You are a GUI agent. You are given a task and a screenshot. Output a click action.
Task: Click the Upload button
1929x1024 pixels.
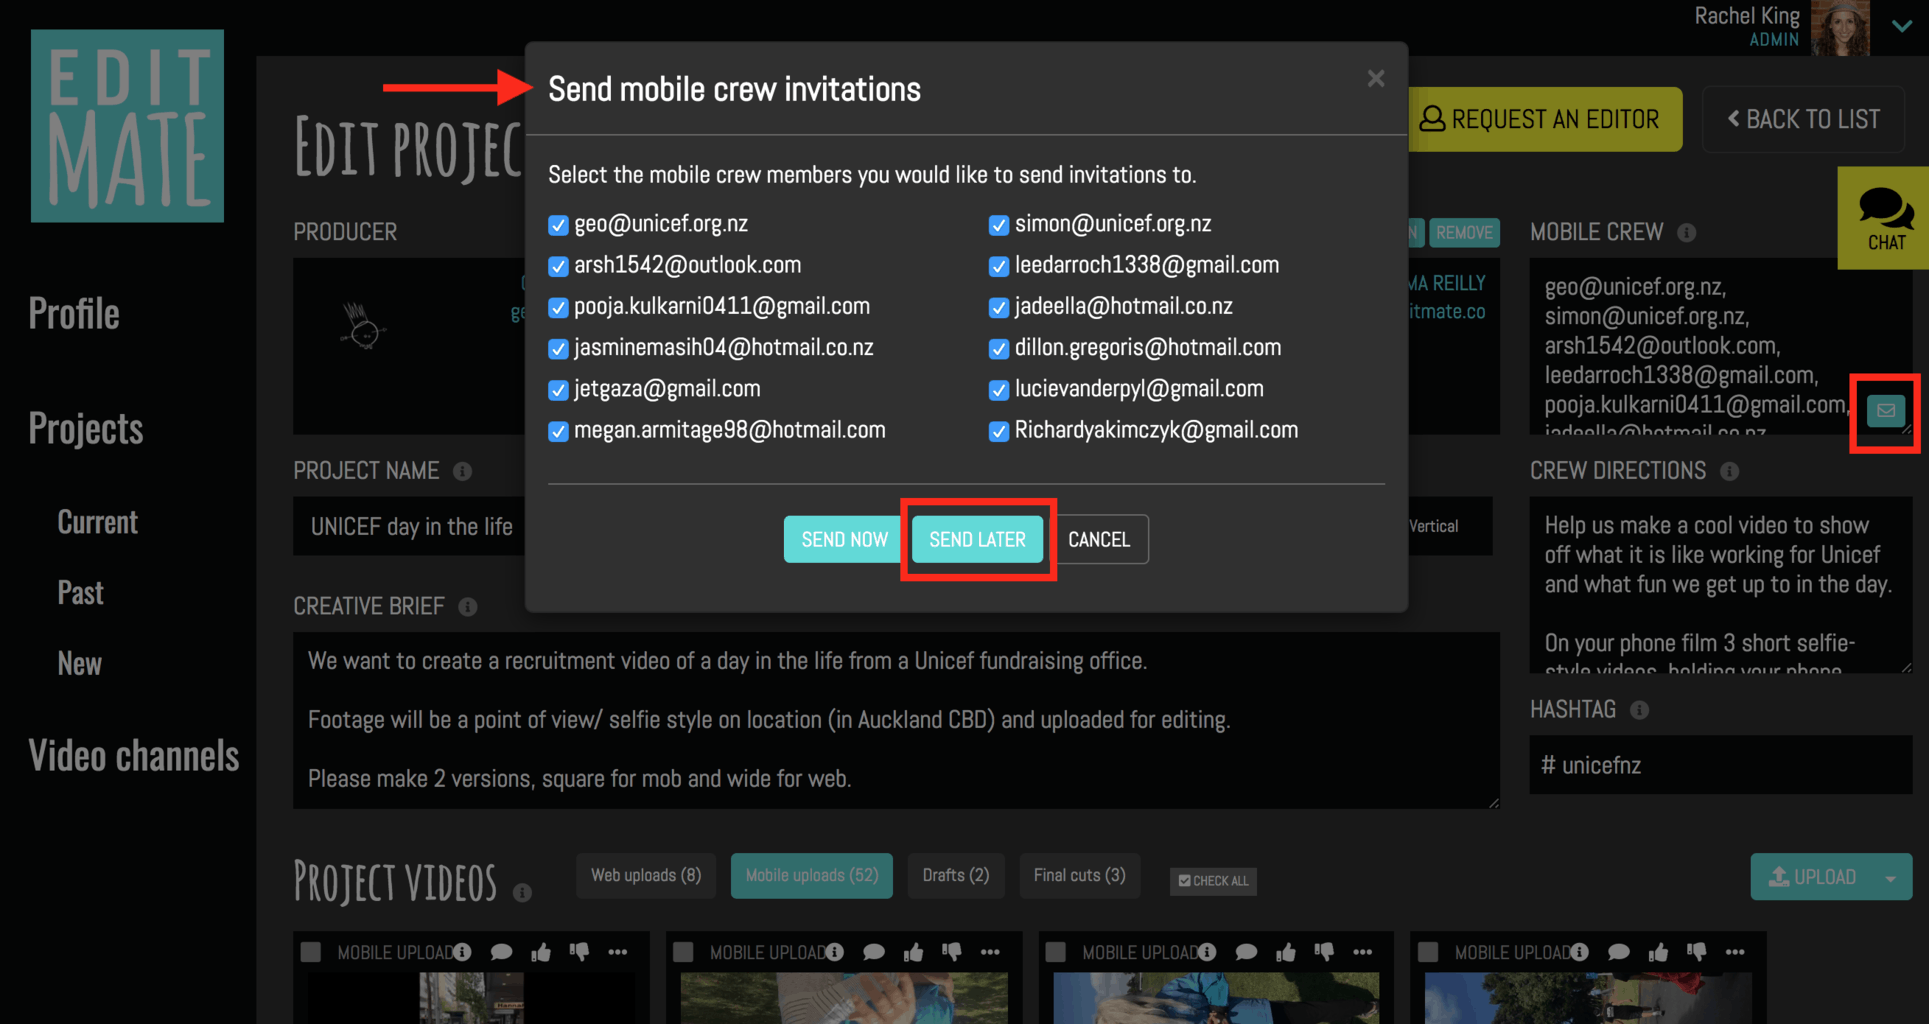1812,877
